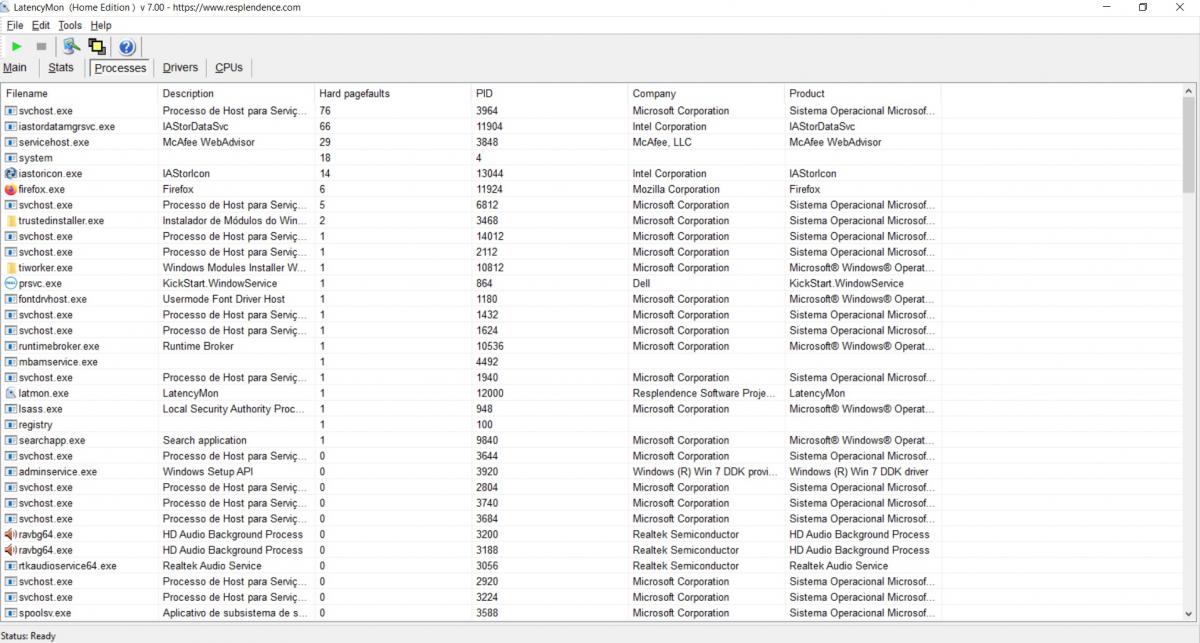This screenshot has height=643, width=1200.
Task: Click the icon beside iastordatamgrsvc.exe
Action: click(11, 126)
